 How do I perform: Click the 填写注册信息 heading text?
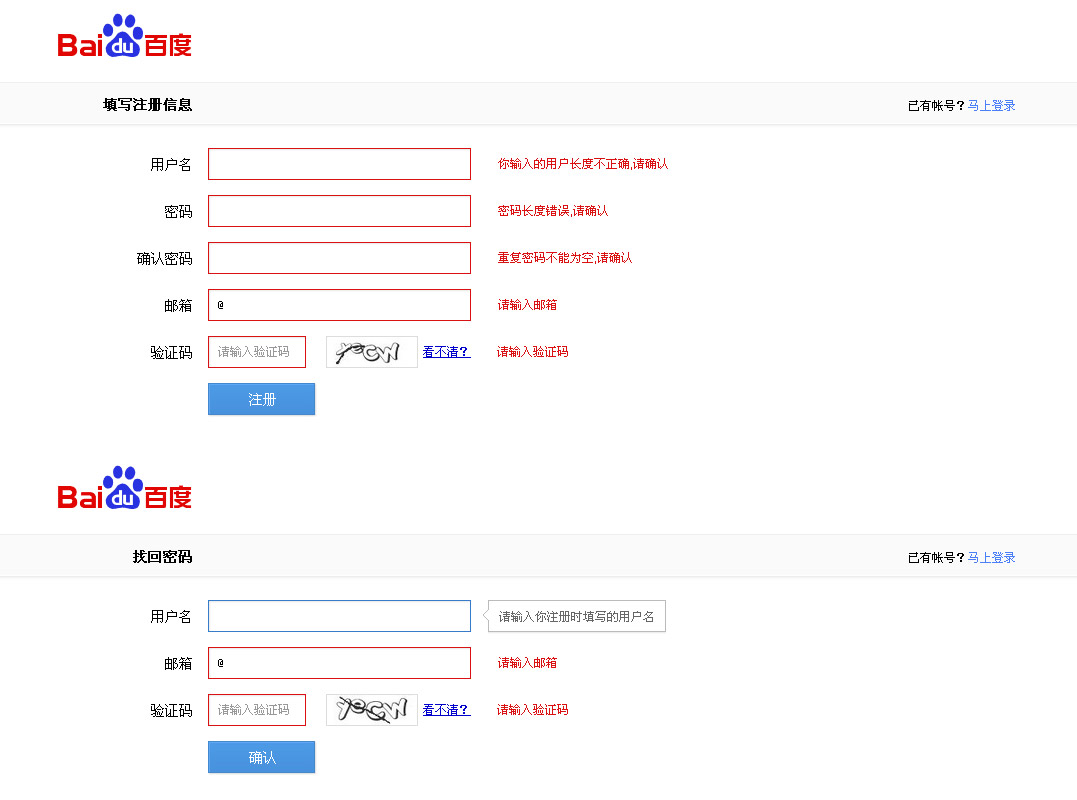click(148, 104)
